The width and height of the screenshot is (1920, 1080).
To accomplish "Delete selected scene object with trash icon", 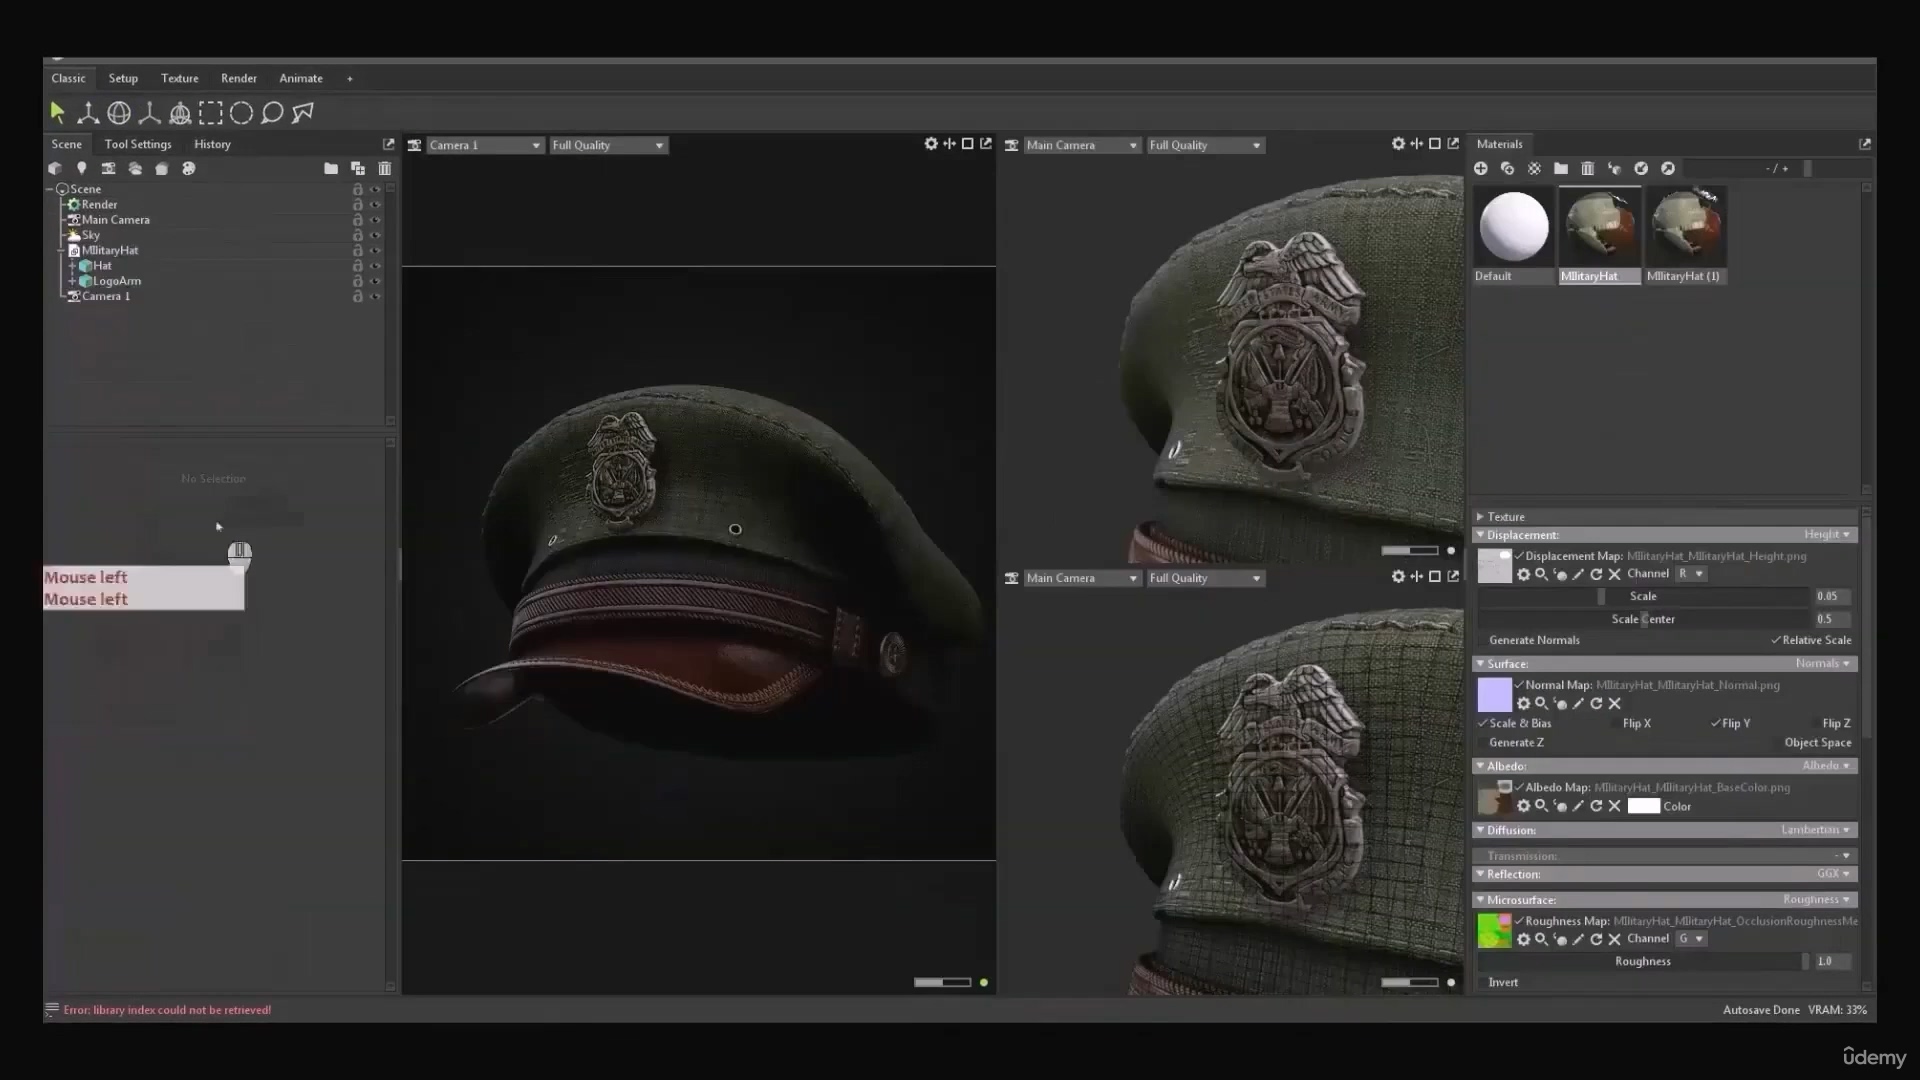I will tap(385, 168).
